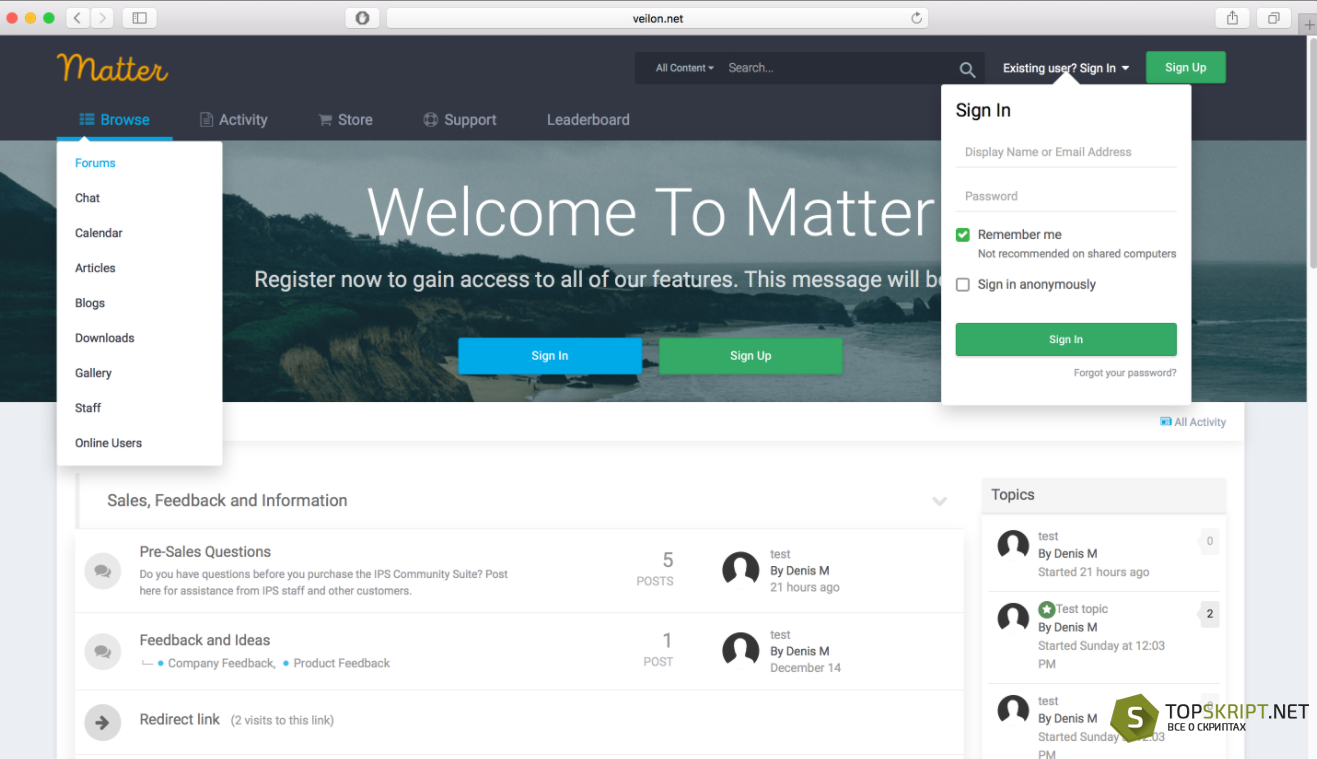Go back with Safari's back arrow
Image resolution: width=1317 pixels, height=759 pixels.
click(x=78, y=18)
